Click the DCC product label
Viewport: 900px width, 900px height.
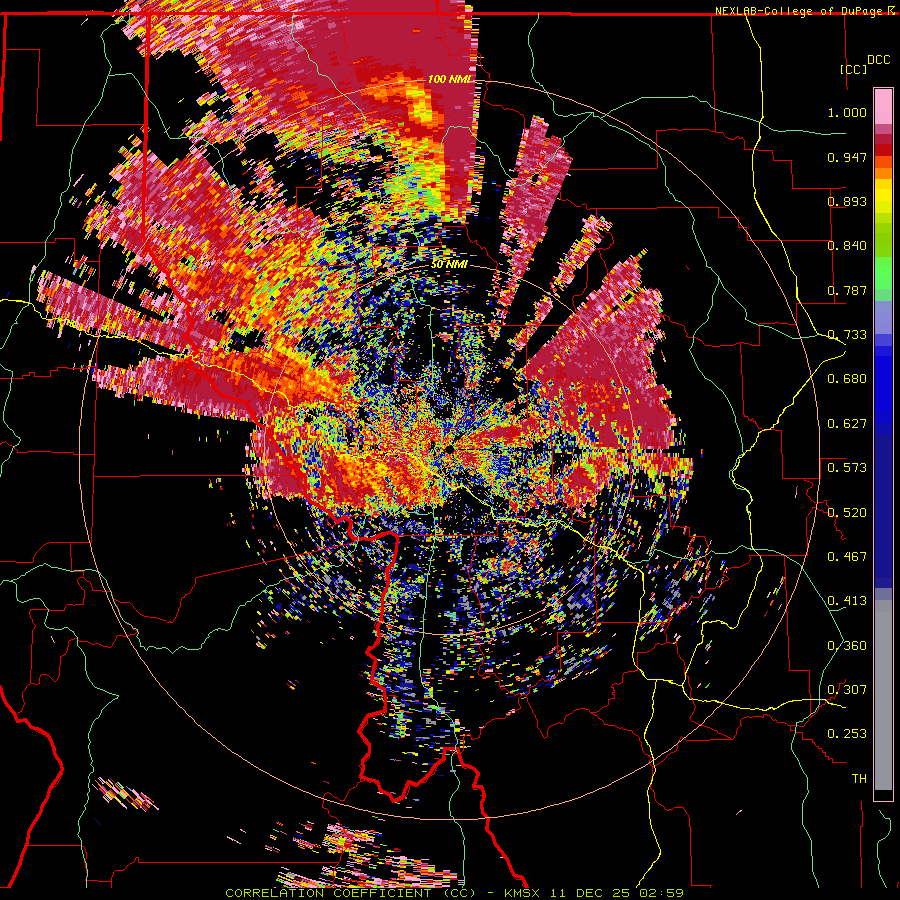pyautogui.click(x=878, y=60)
